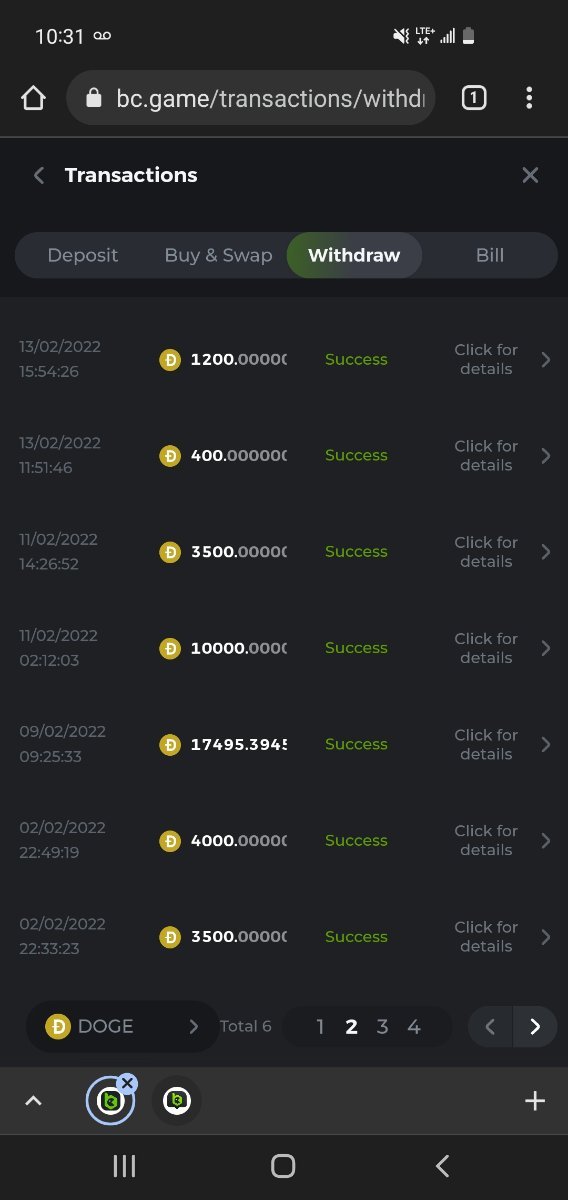
Task: Open the DOGE currency selector
Action: coord(122,1026)
